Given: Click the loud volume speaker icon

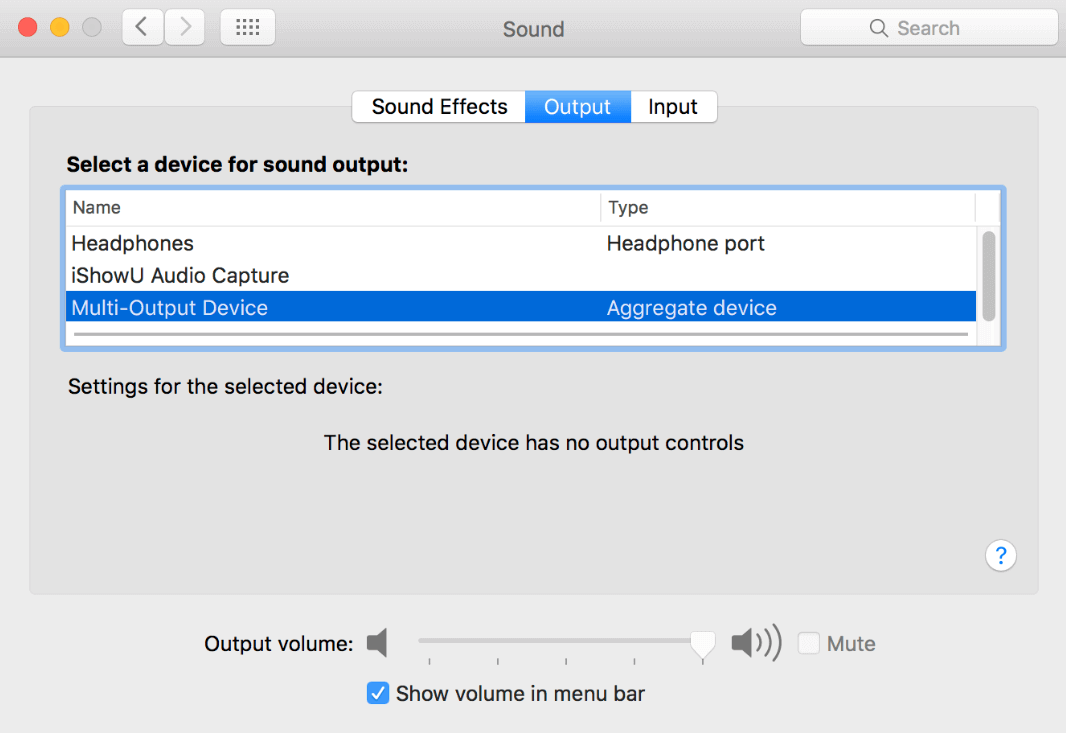Looking at the screenshot, I should 755,643.
